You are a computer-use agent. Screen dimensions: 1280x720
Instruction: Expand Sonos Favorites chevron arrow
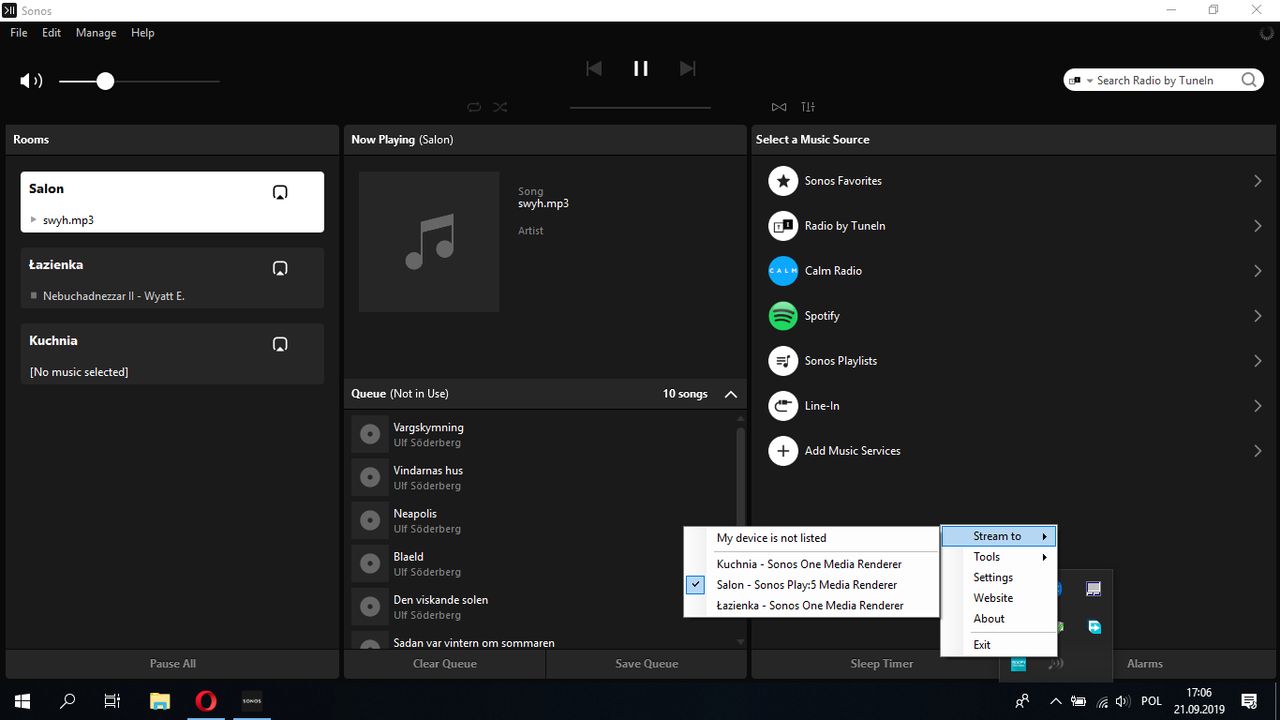point(1257,181)
